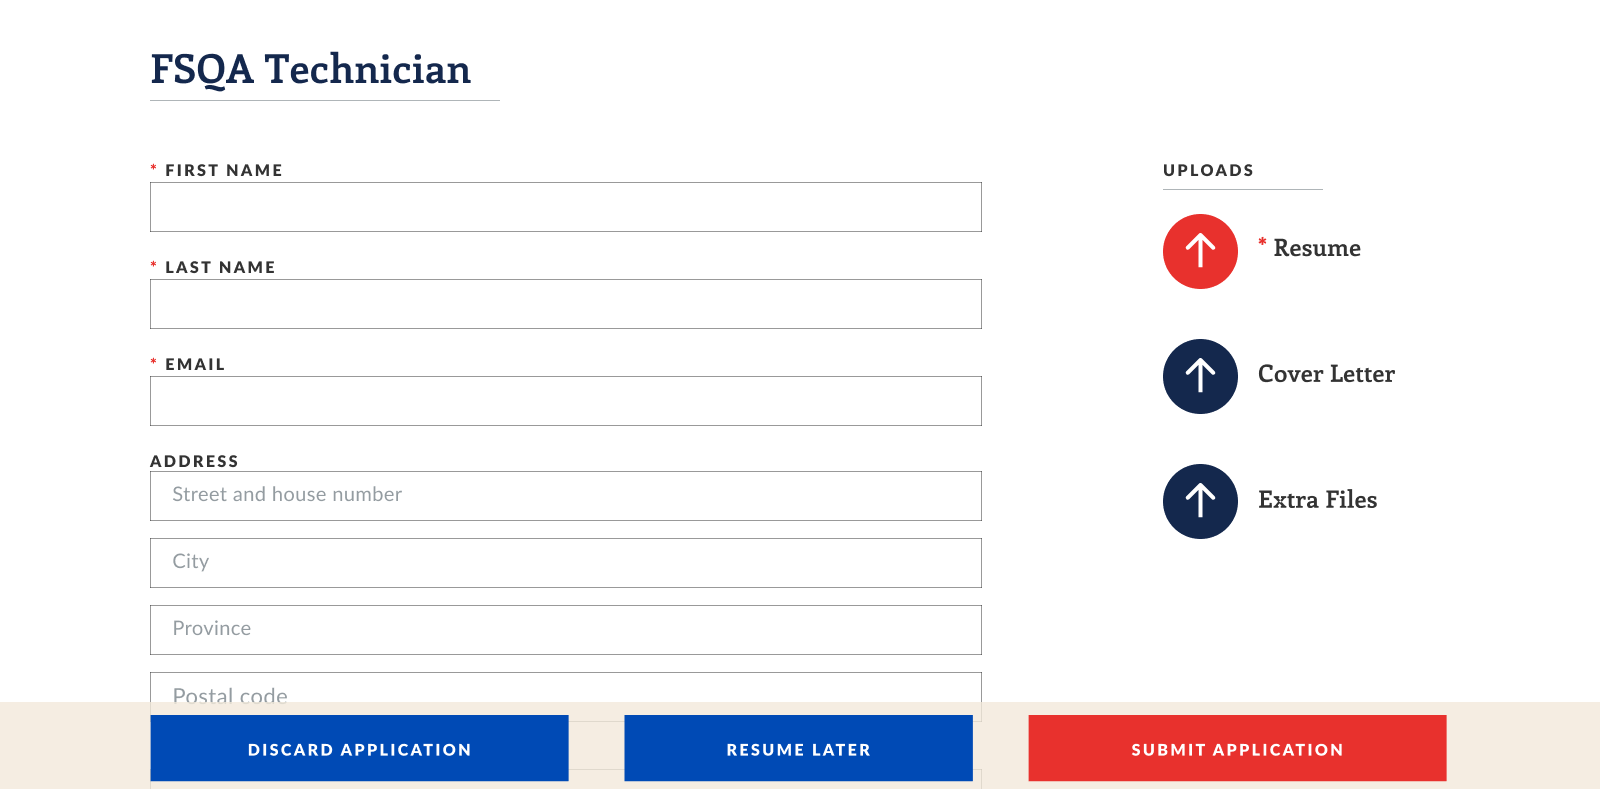Select the Cover Letter text label
This screenshot has height=789, width=1600.
coord(1326,374)
